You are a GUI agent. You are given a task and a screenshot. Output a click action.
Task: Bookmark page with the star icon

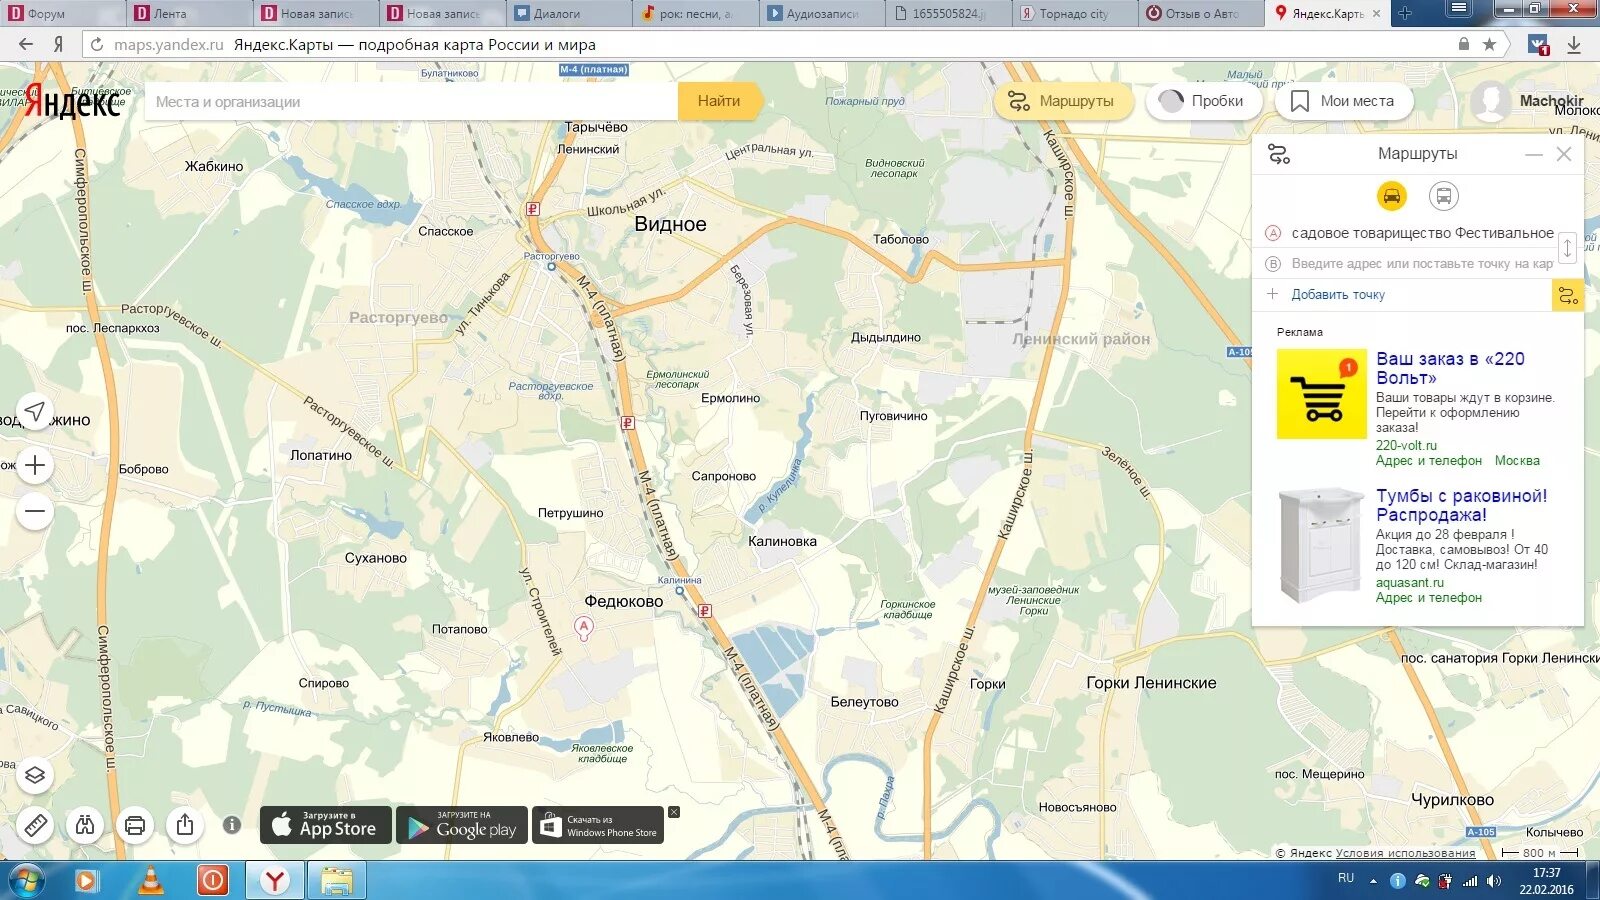tap(1489, 44)
